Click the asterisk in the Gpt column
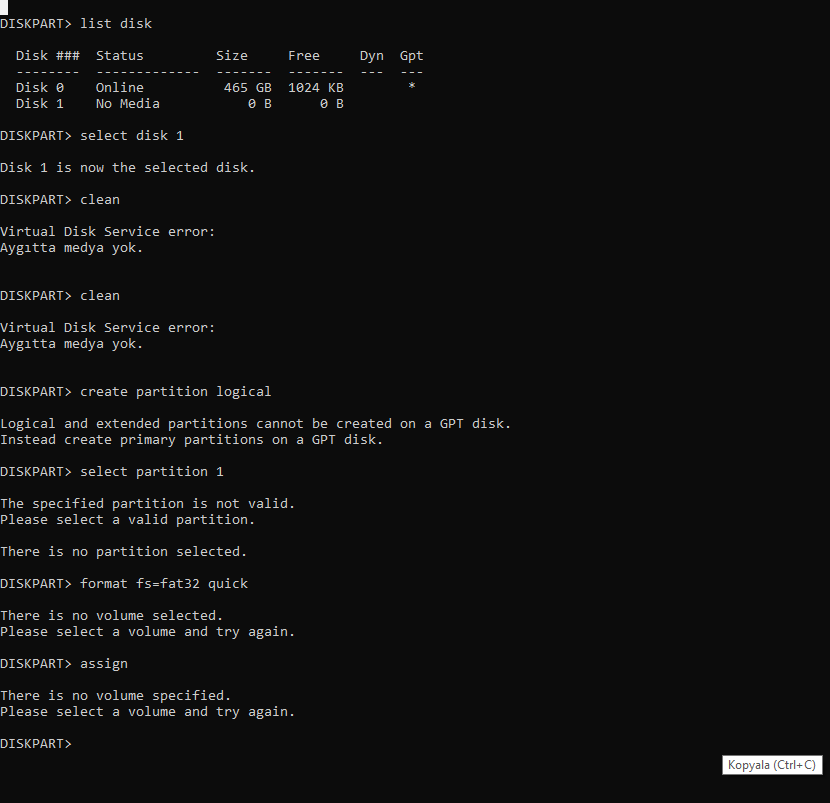The image size is (830, 803). click(x=412, y=86)
